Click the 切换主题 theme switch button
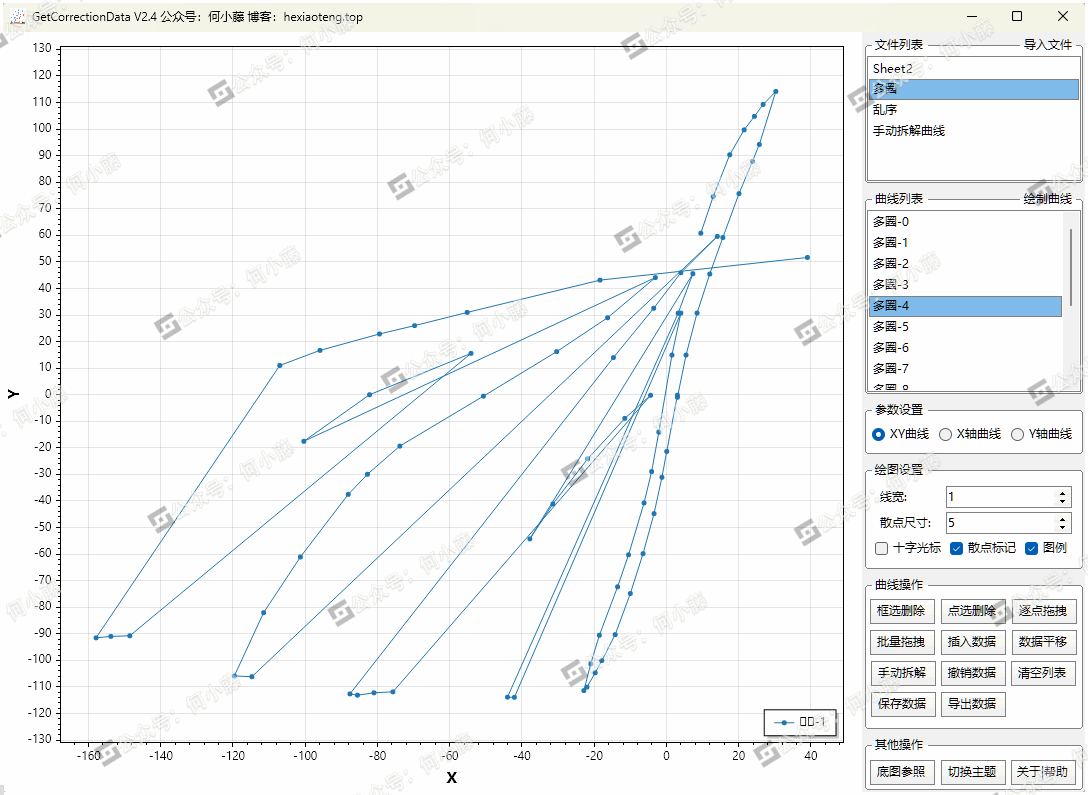This screenshot has width=1088, height=795. 972,772
